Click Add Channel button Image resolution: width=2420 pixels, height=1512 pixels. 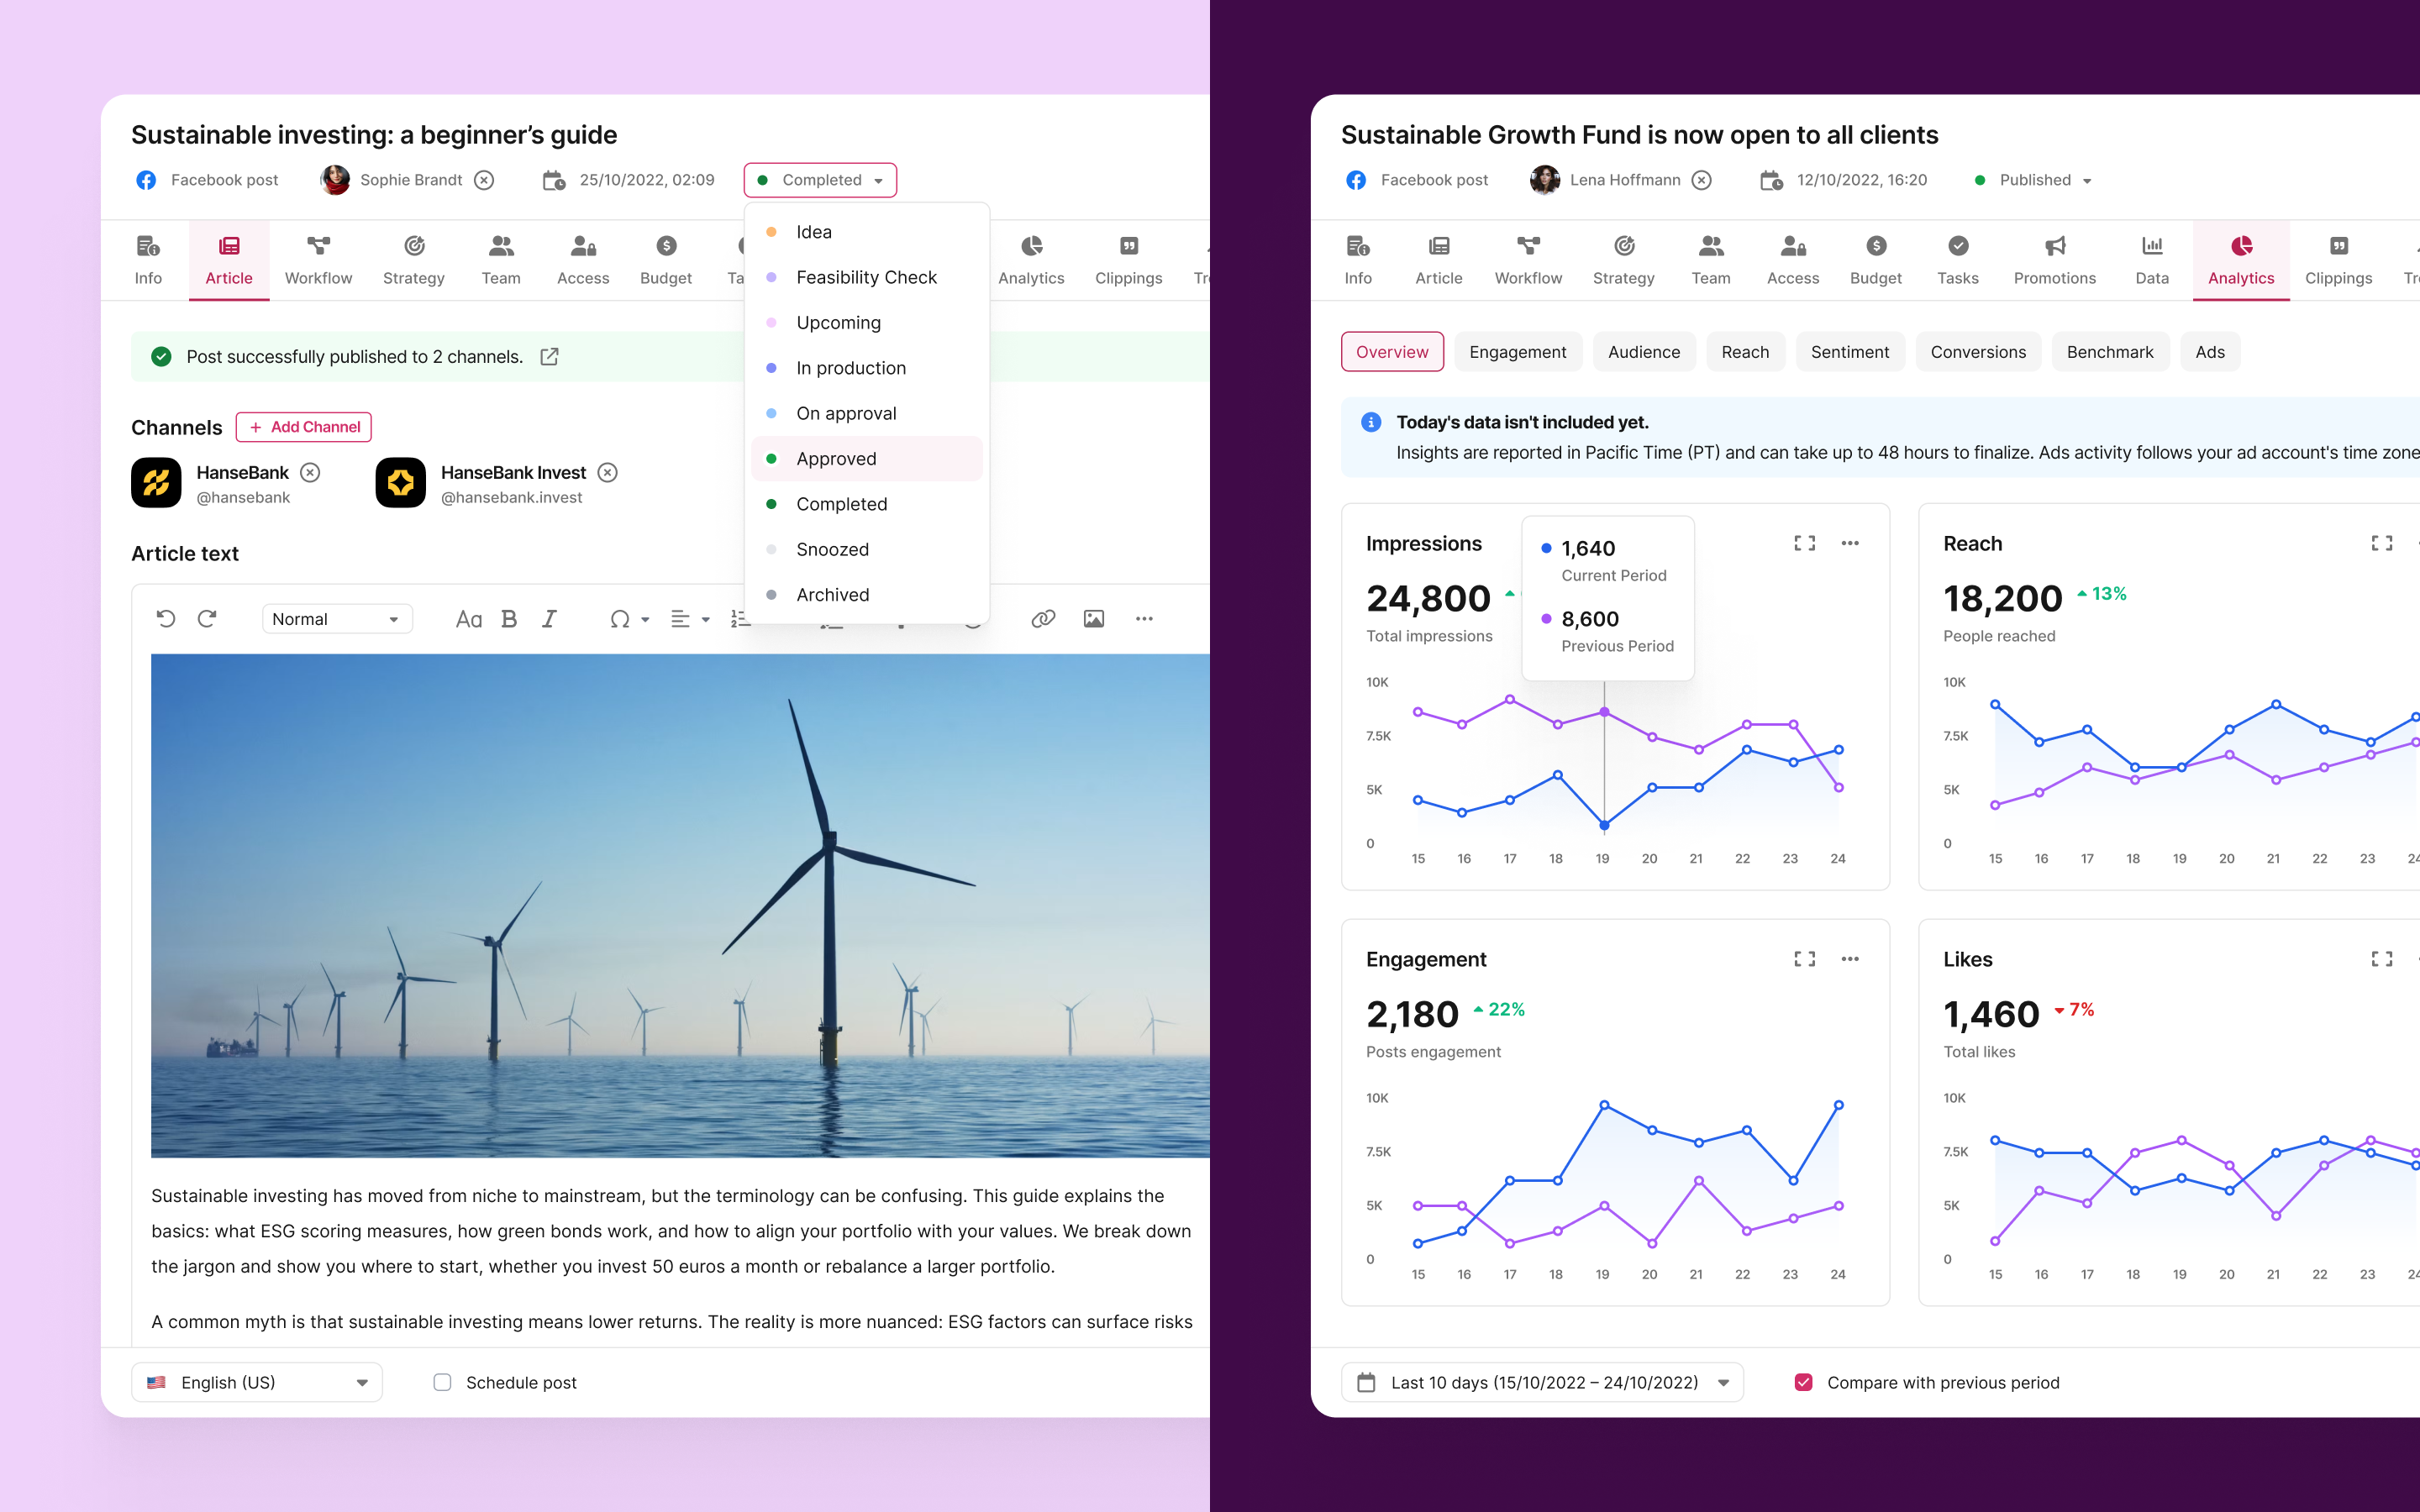(304, 427)
